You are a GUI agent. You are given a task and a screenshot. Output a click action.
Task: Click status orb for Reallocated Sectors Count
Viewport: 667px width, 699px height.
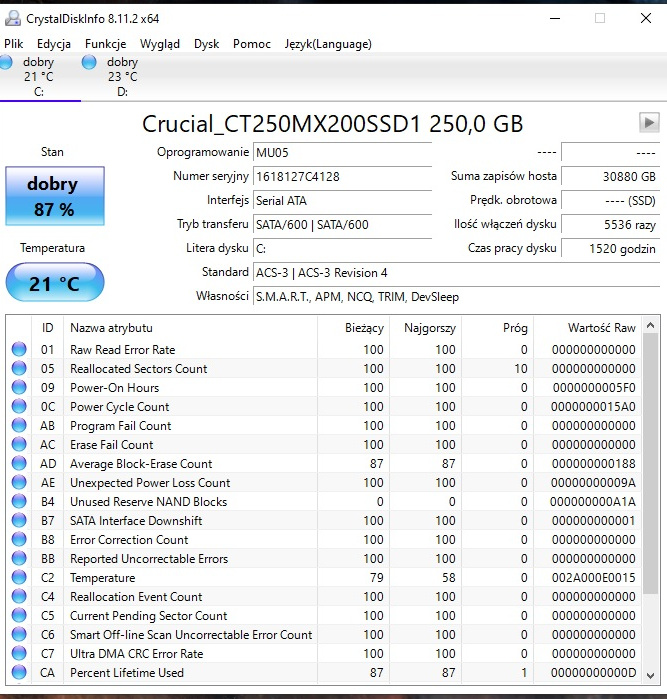(x=19, y=368)
